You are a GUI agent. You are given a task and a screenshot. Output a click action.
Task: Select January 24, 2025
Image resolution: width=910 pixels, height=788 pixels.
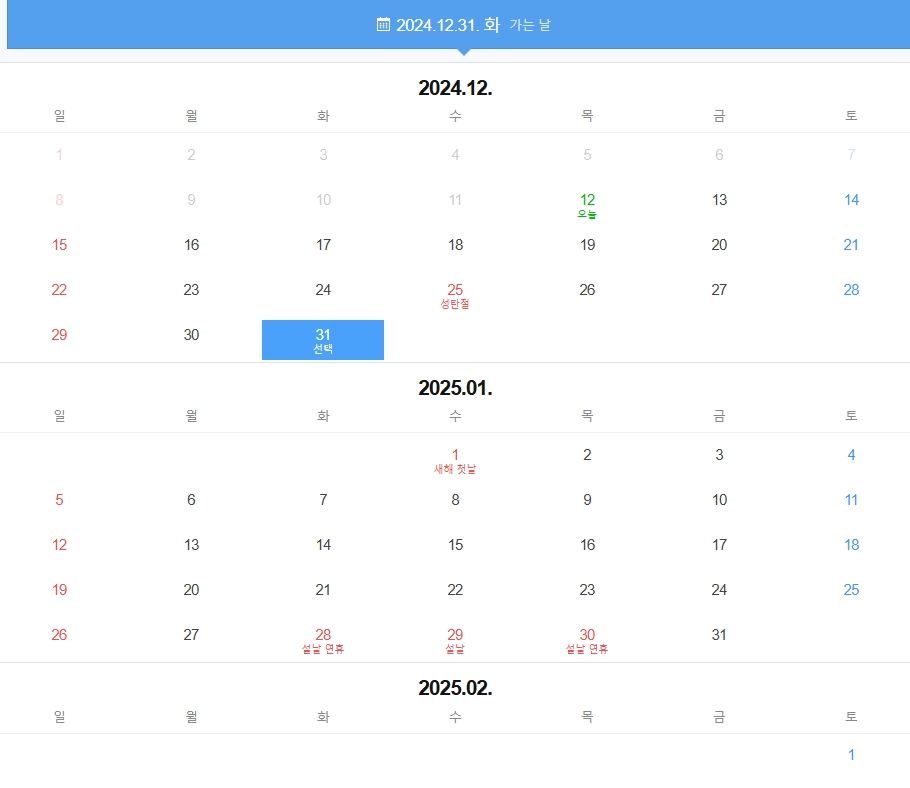click(719, 590)
